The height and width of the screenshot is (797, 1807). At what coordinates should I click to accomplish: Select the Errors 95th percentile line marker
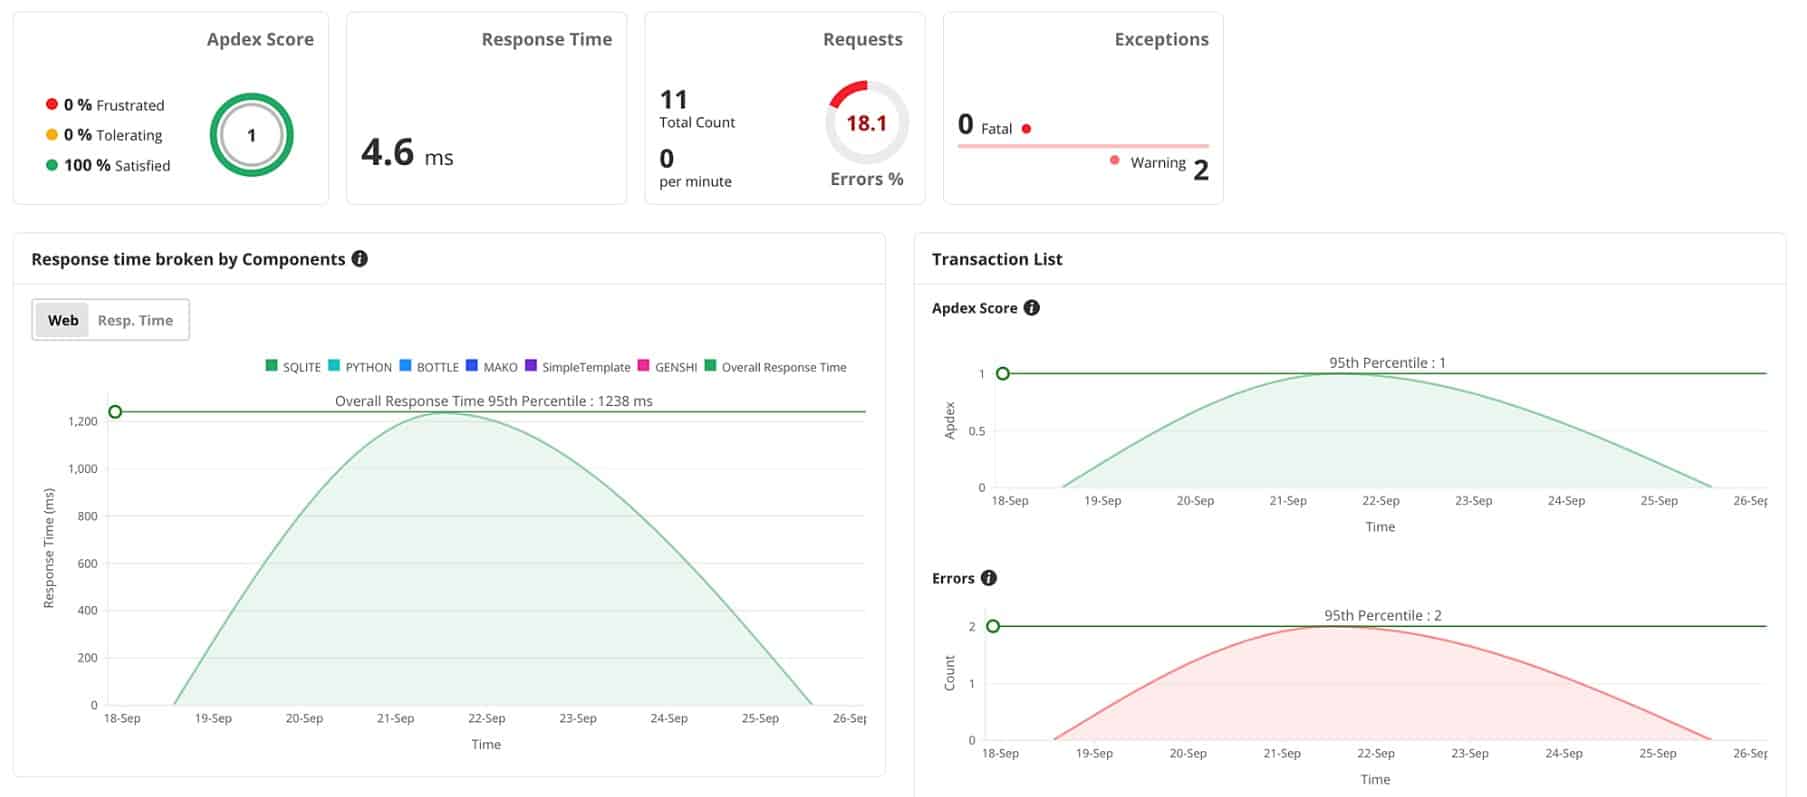pyautogui.click(x=993, y=627)
